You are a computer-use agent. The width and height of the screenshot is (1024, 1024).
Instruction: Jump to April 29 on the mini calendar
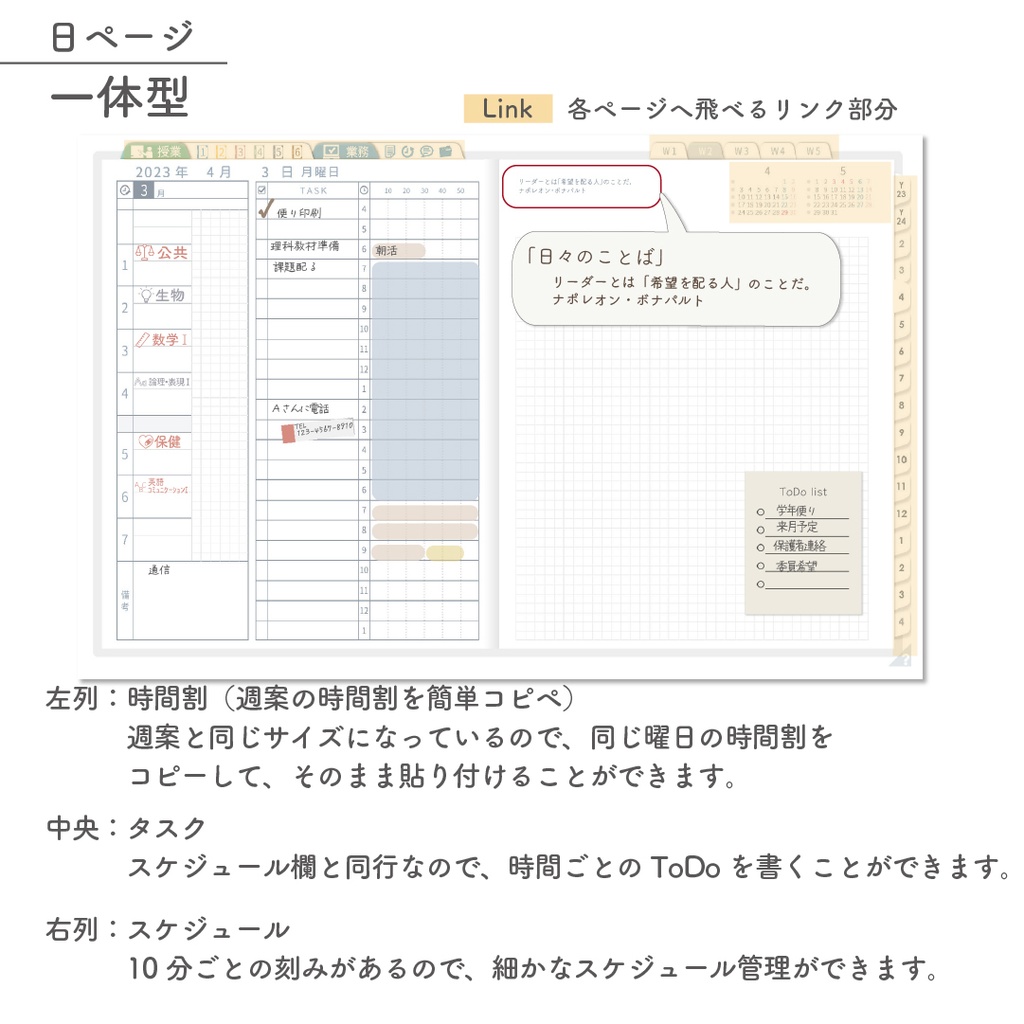tap(783, 212)
